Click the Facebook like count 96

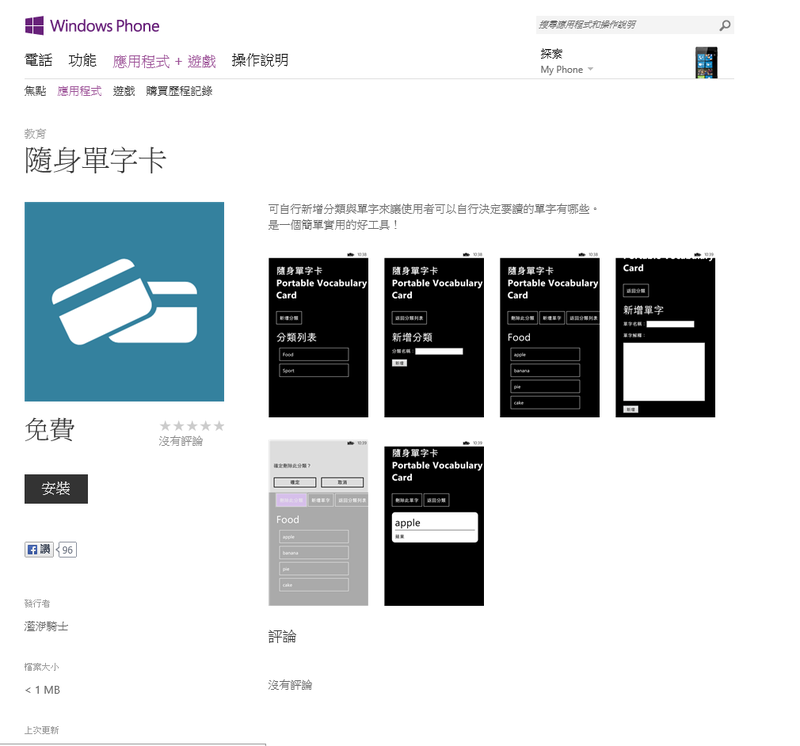point(67,550)
